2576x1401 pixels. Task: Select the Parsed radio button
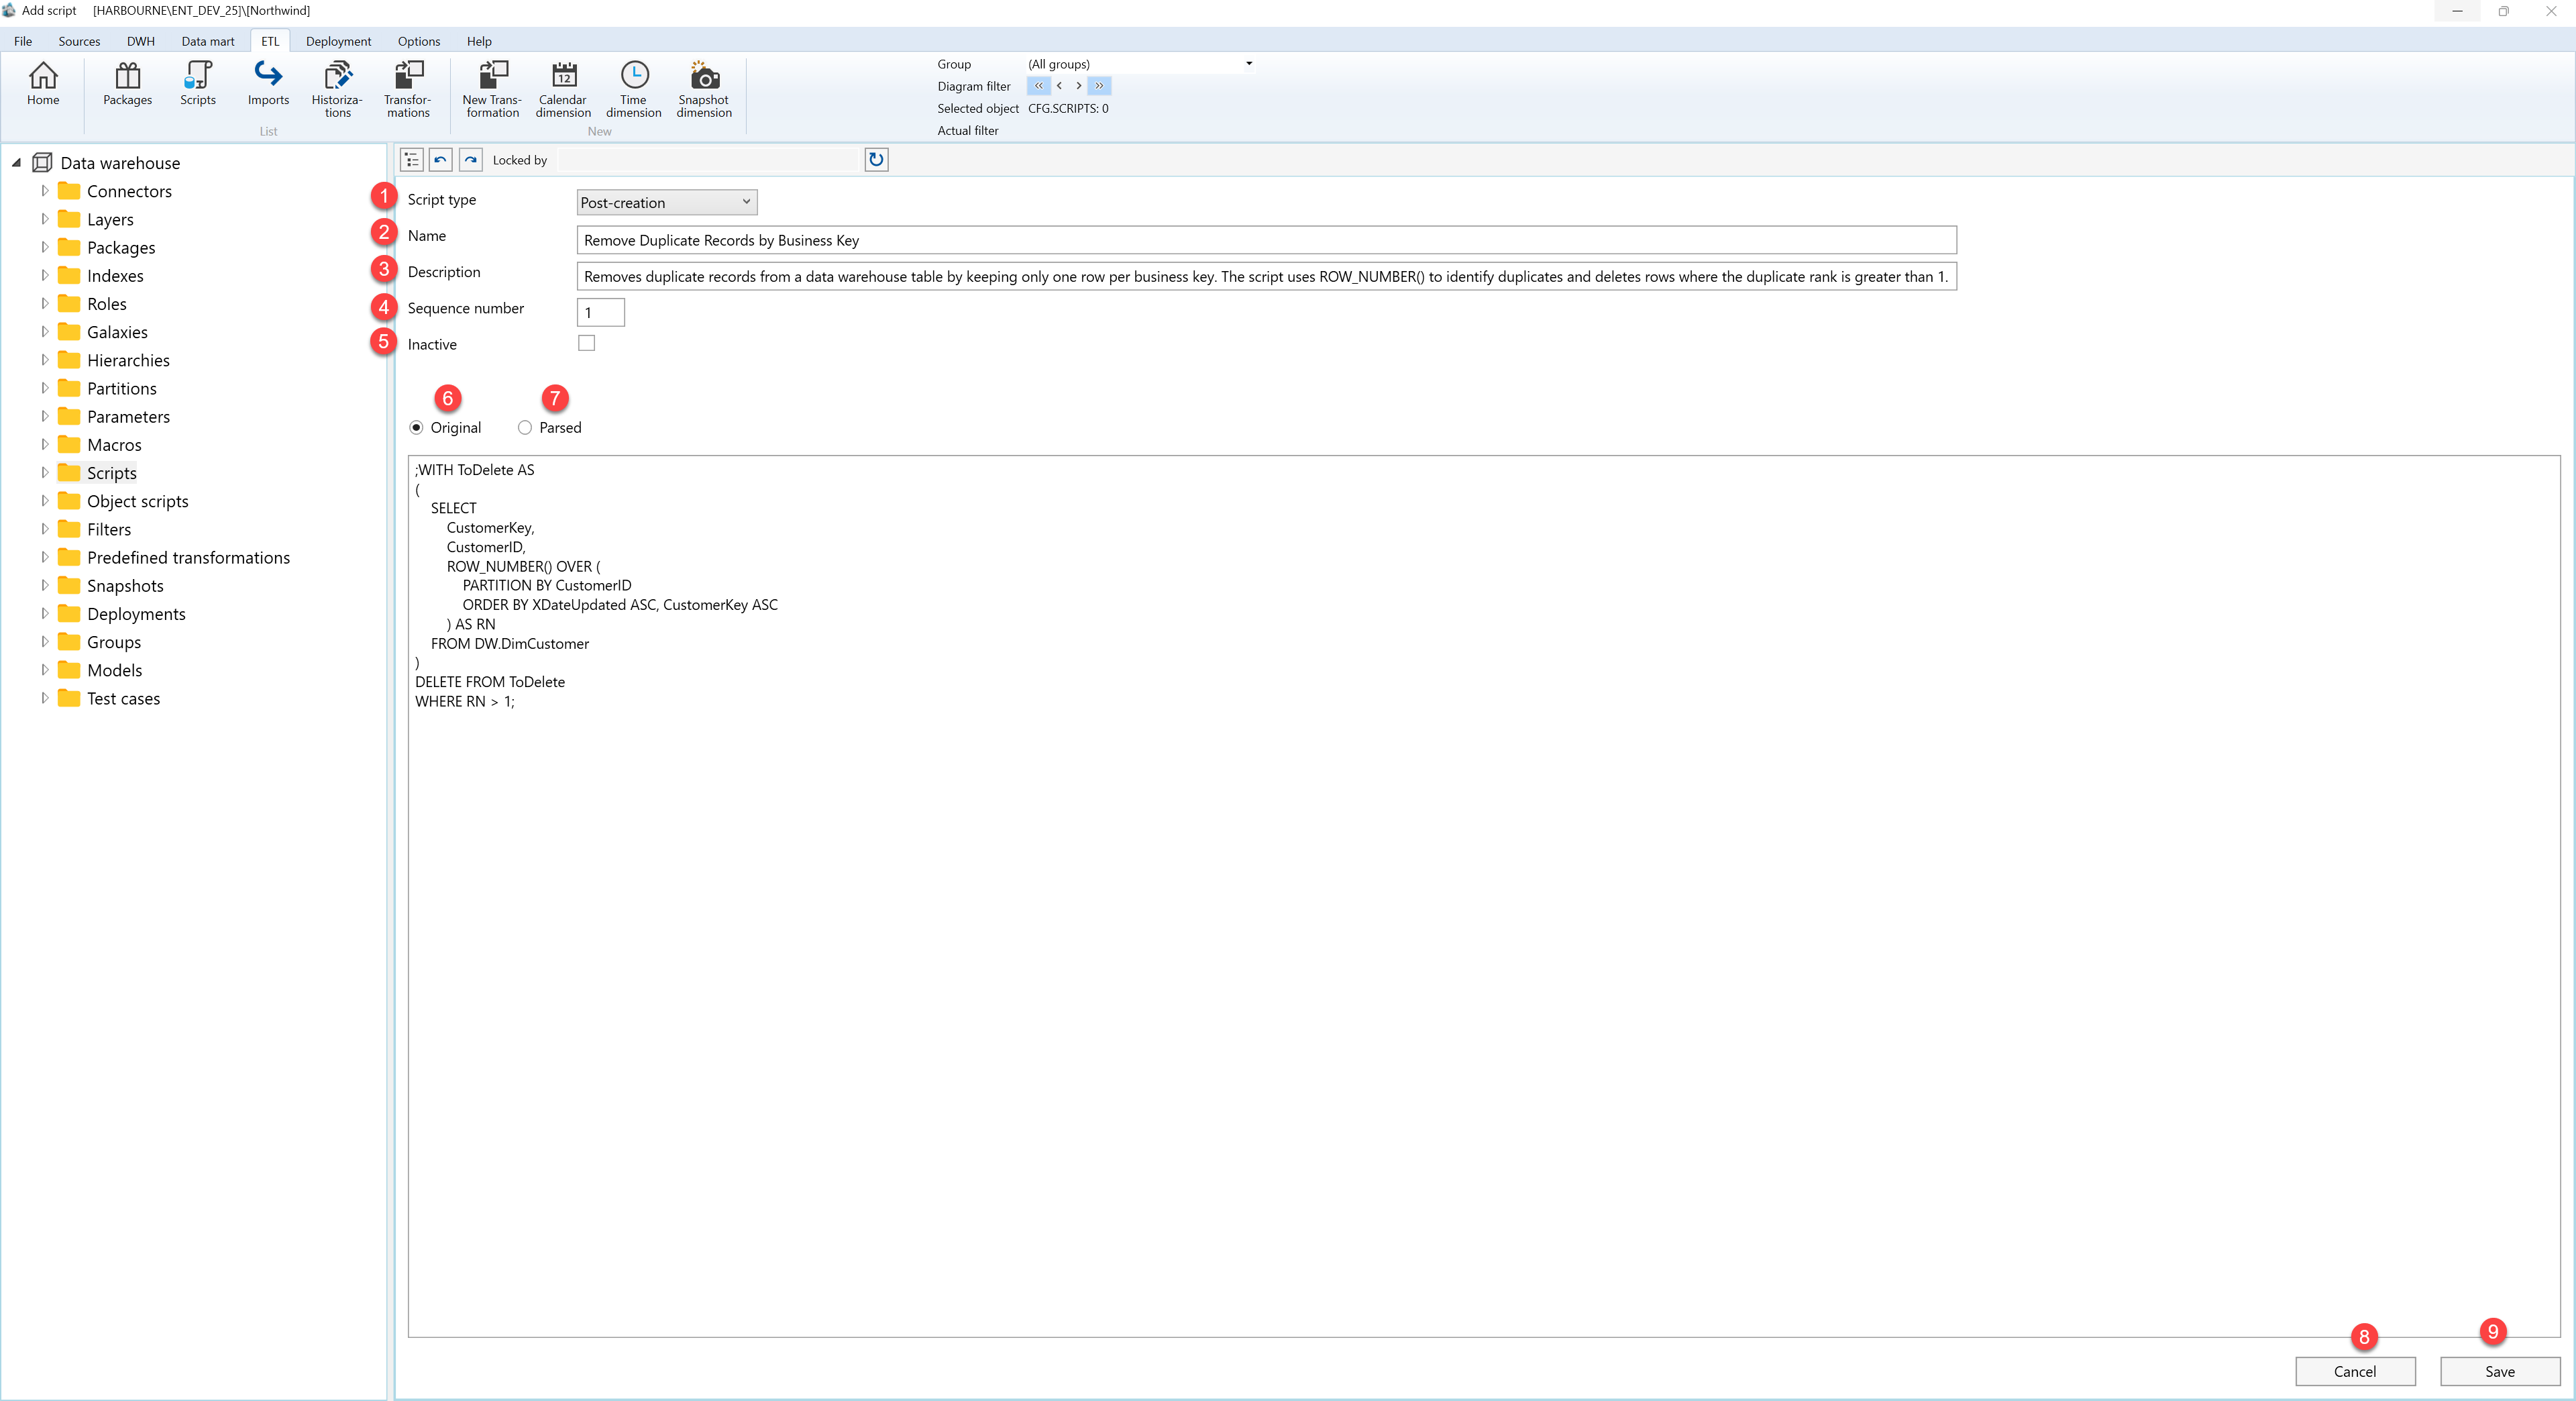pos(525,428)
